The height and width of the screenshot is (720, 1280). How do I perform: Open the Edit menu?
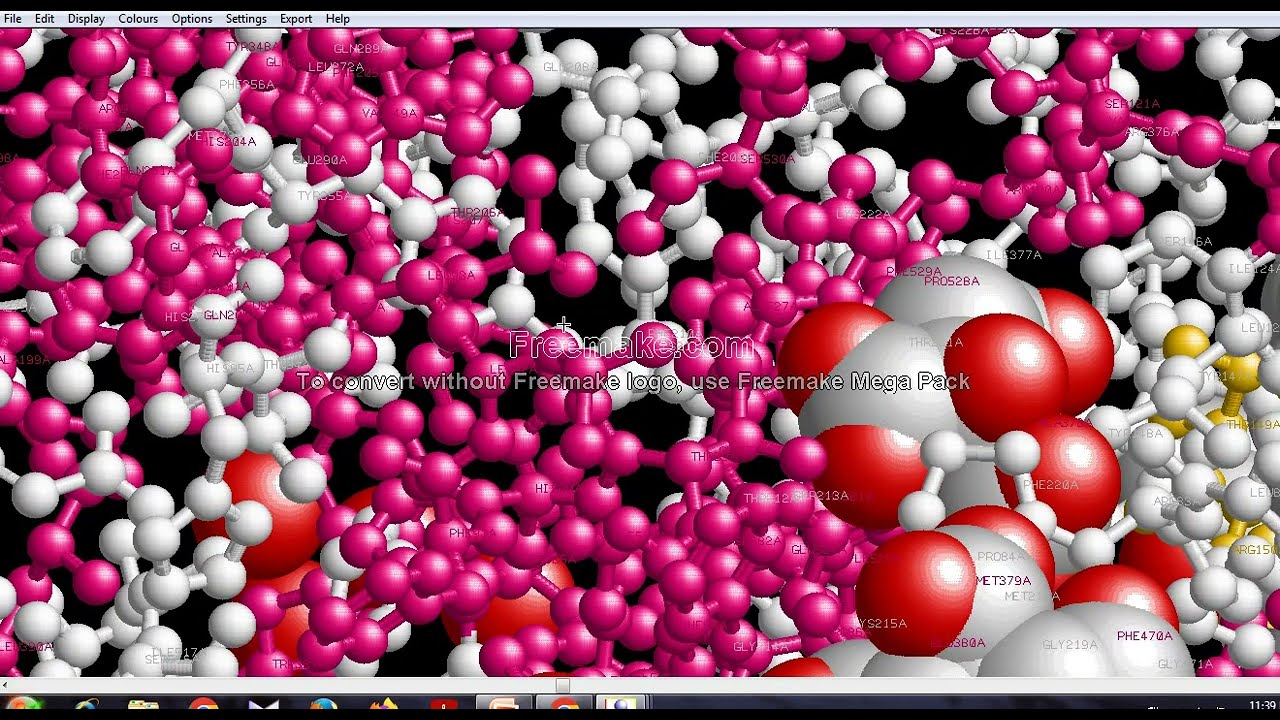pos(45,19)
